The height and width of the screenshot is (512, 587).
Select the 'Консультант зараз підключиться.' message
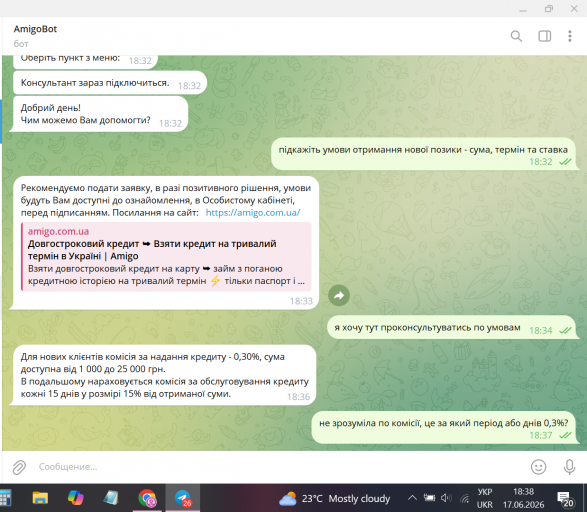click(110, 83)
